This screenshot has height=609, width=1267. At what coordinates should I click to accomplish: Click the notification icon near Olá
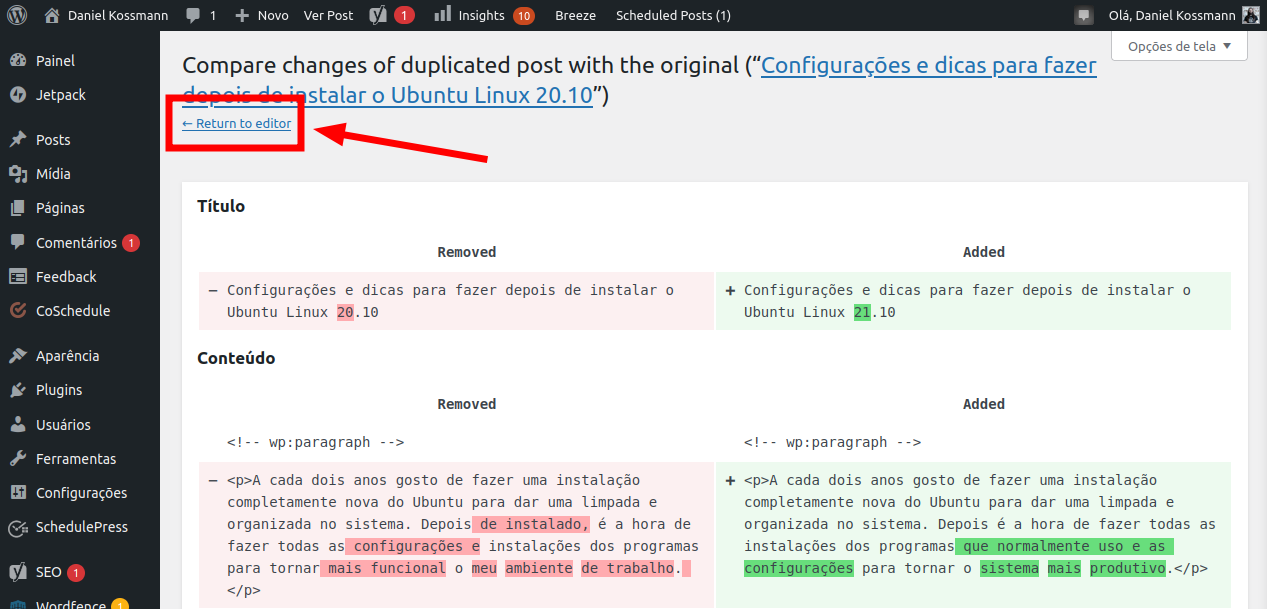coord(1083,16)
